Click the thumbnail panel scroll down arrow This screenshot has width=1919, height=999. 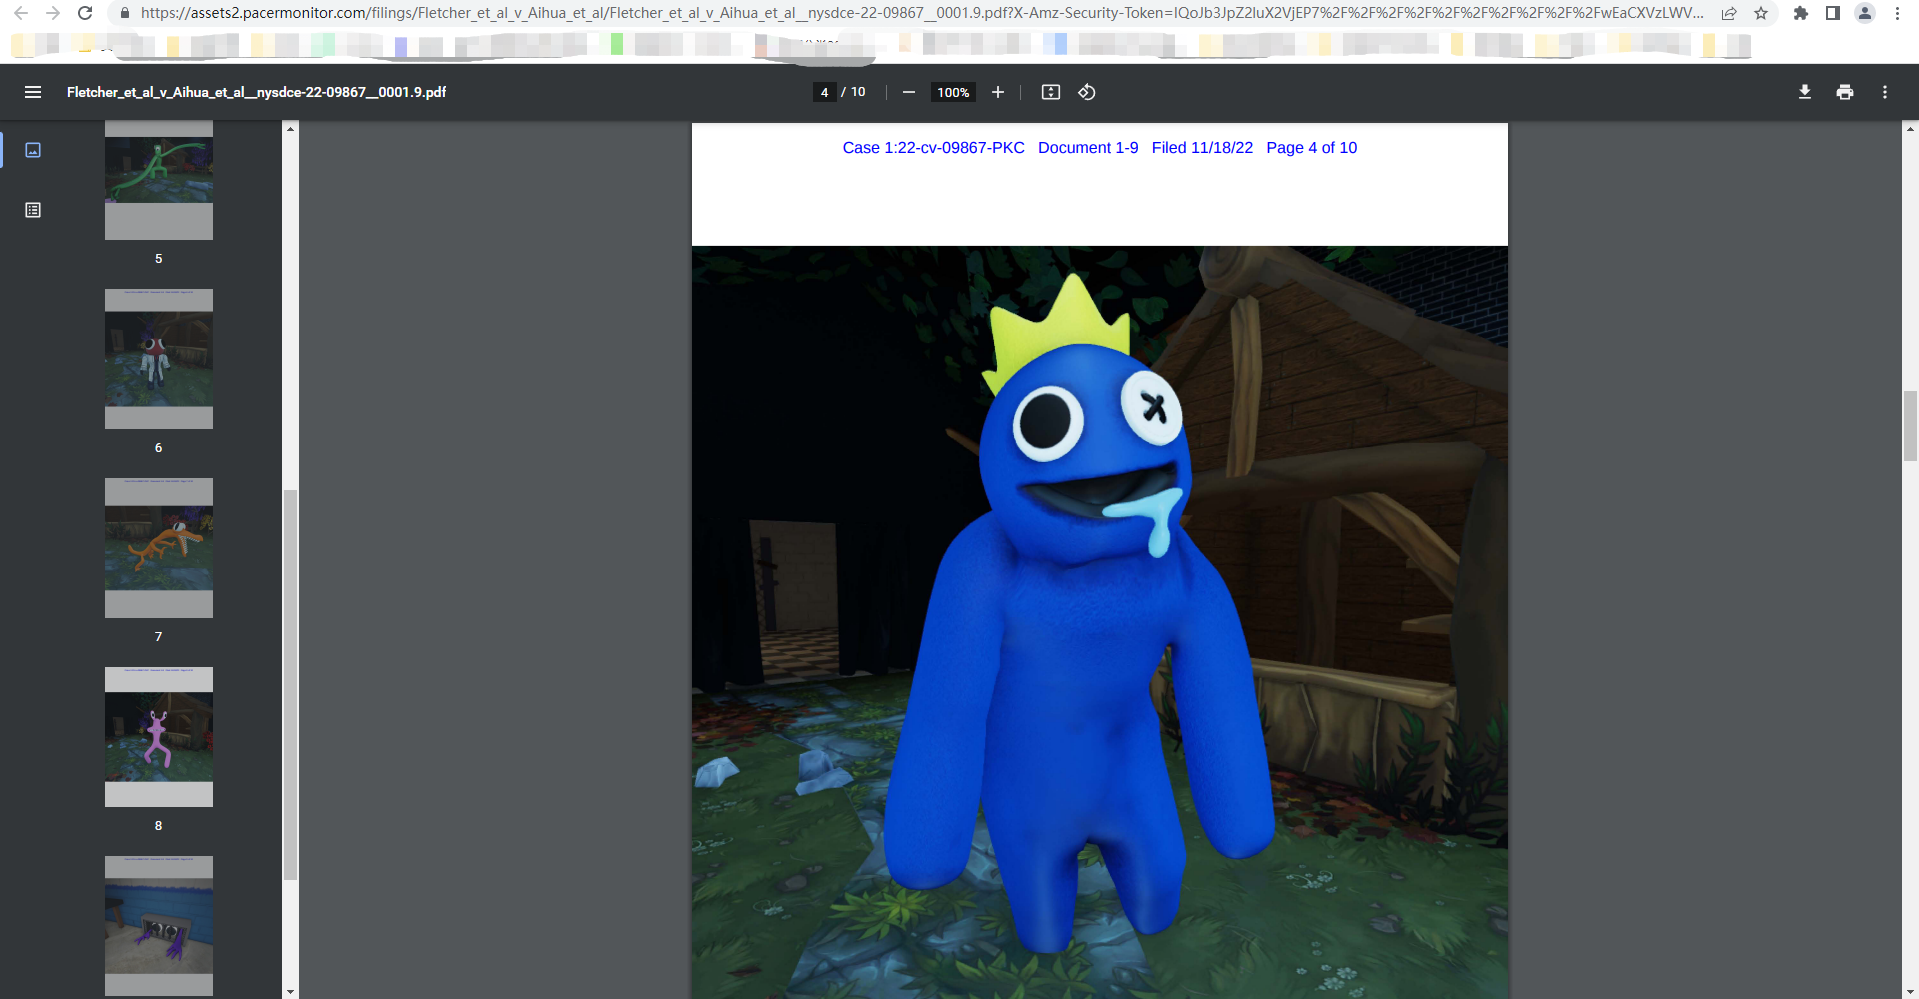coord(290,992)
